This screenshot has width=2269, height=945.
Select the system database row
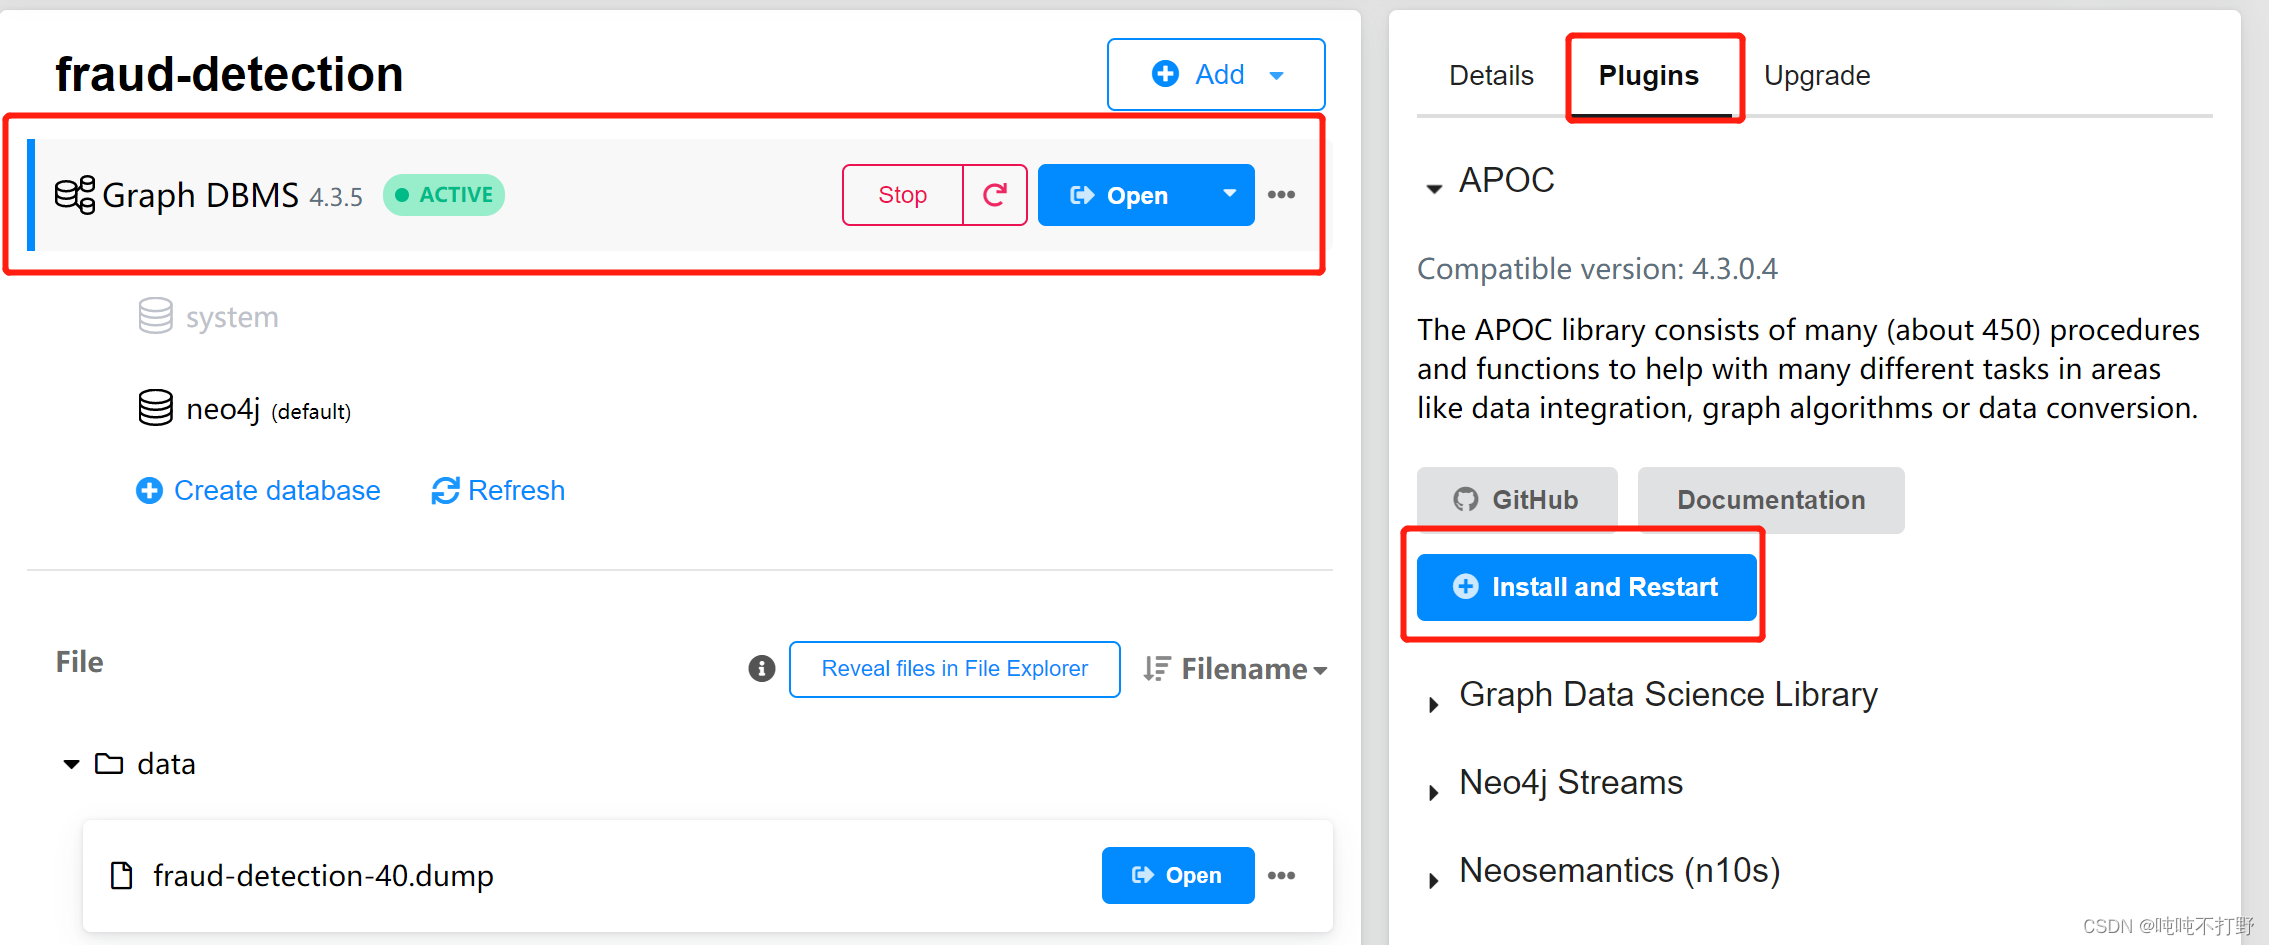click(x=209, y=316)
